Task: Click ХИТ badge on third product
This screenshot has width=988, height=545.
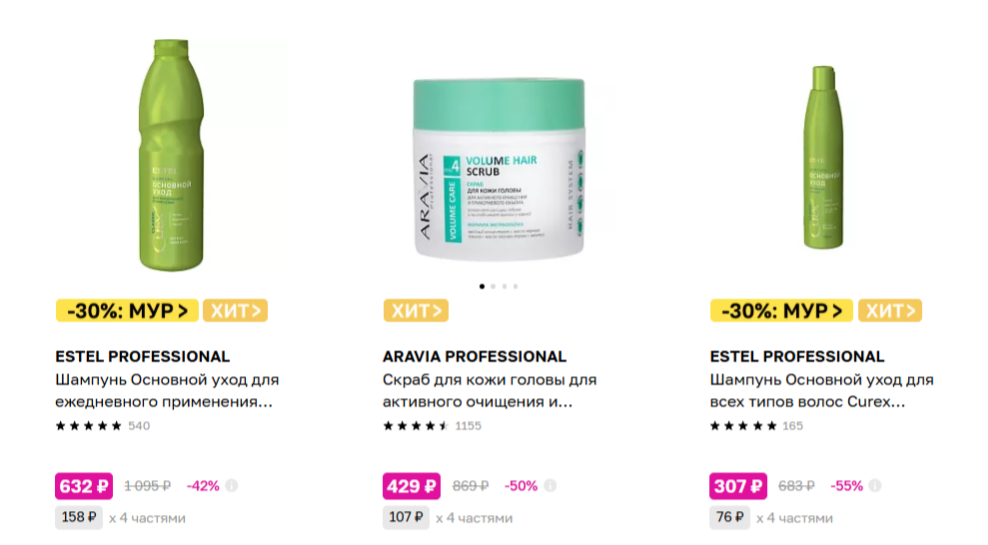Action: tap(890, 311)
